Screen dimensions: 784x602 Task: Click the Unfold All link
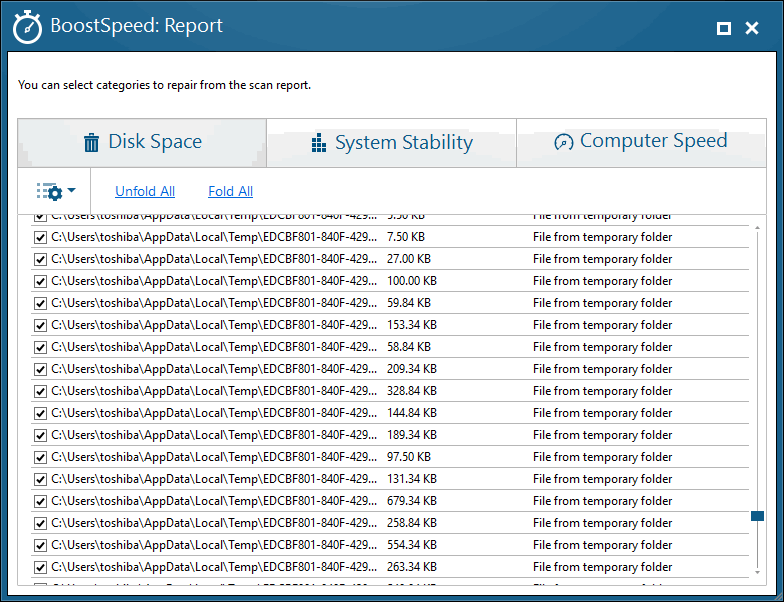pyautogui.click(x=145, y=191)
